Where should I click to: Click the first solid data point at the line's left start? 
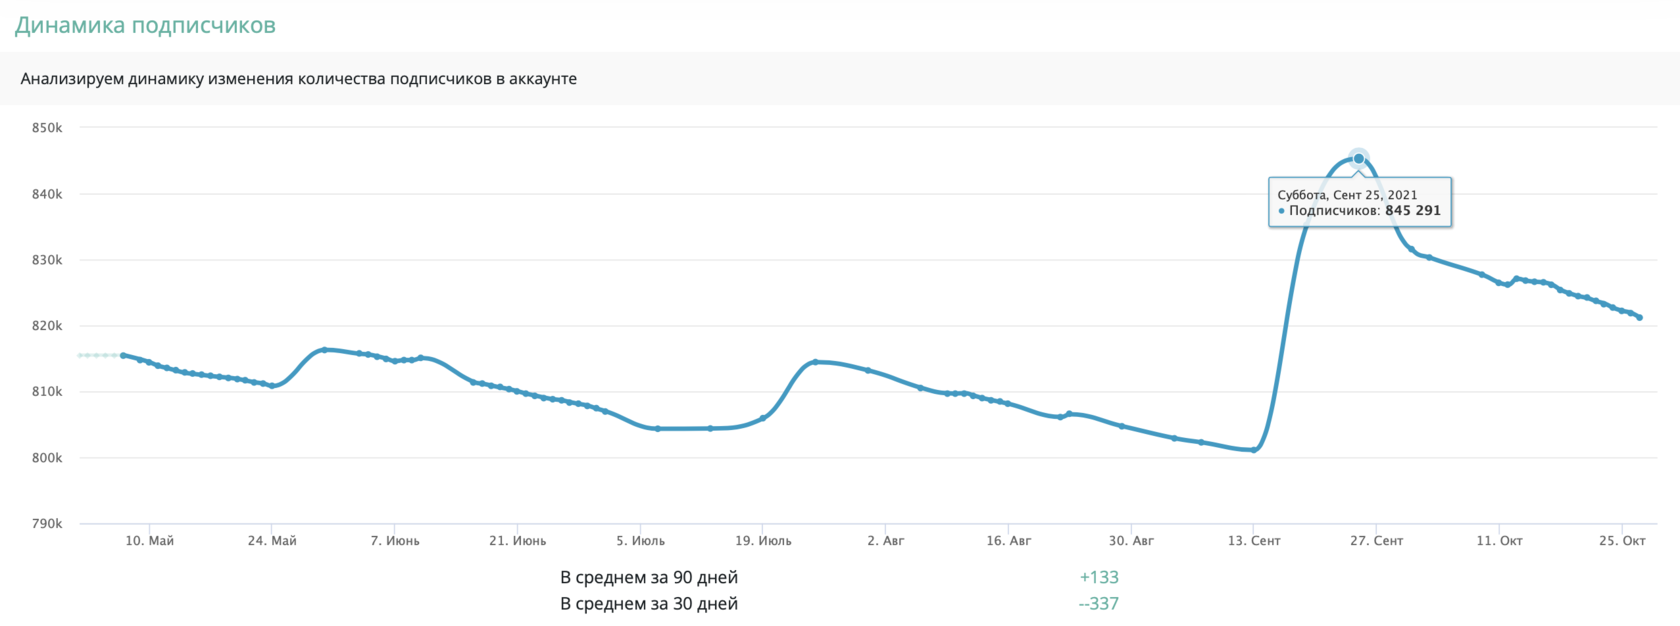(x=123, y=355)
